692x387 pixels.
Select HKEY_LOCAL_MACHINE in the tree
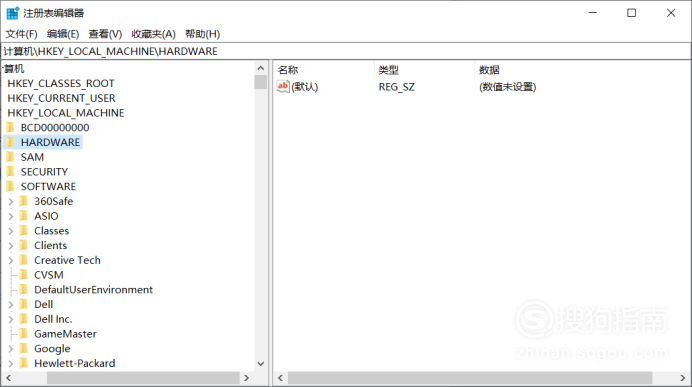pyautogui.click(x=66, y=113)
